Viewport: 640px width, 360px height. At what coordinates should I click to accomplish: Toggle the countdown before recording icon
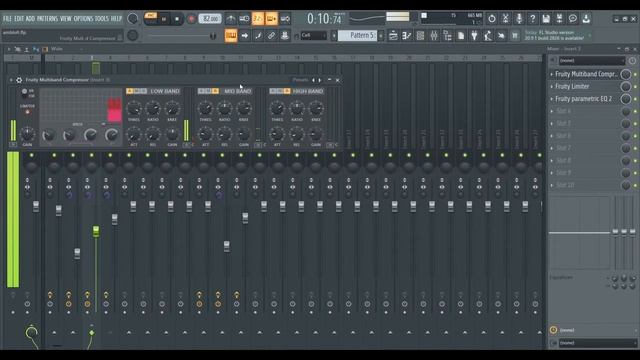point(258,19)
